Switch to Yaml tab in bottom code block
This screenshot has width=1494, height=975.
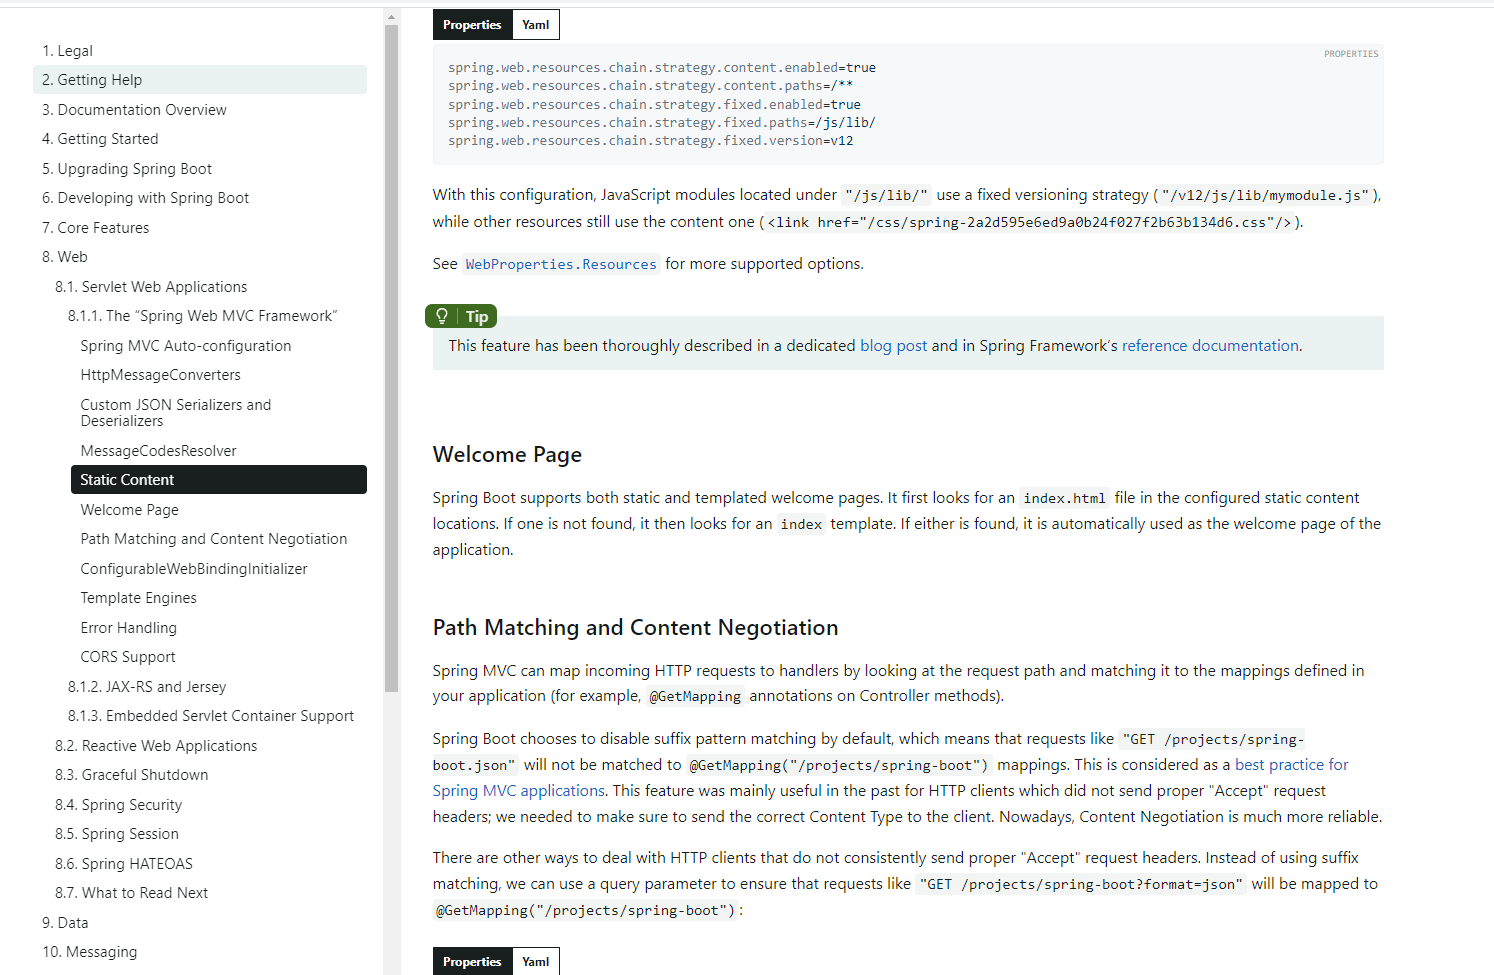536,962
